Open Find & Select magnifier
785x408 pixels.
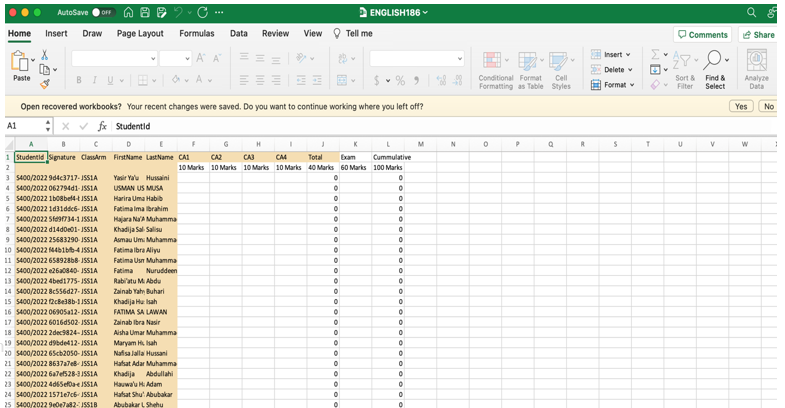pos(715,69)
